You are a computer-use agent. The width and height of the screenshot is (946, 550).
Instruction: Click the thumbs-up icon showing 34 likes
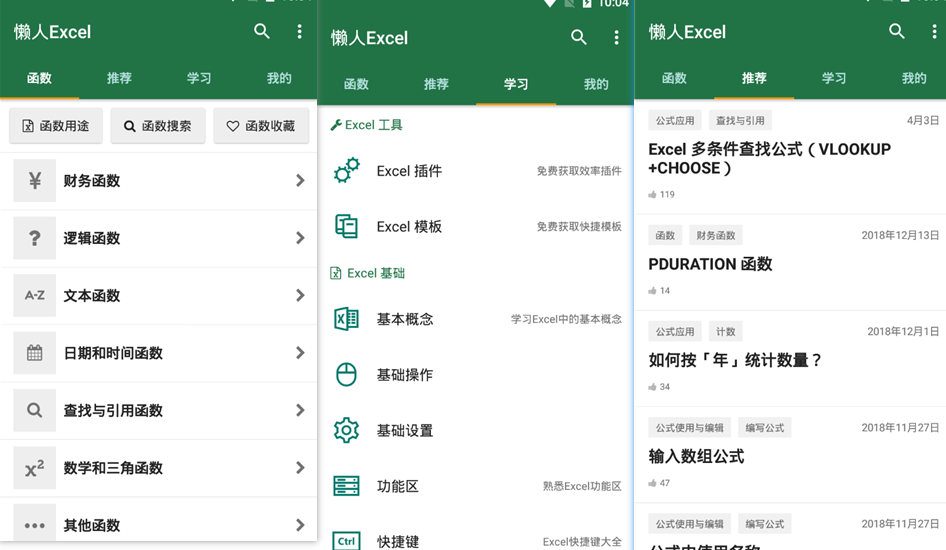click(x=652, y=387)
